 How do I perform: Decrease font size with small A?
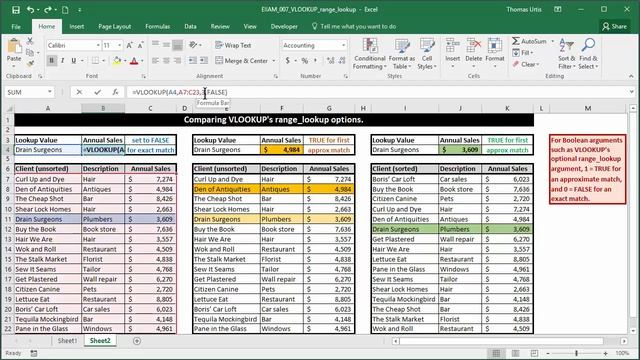pyautogui.click(x=140, y=45)
